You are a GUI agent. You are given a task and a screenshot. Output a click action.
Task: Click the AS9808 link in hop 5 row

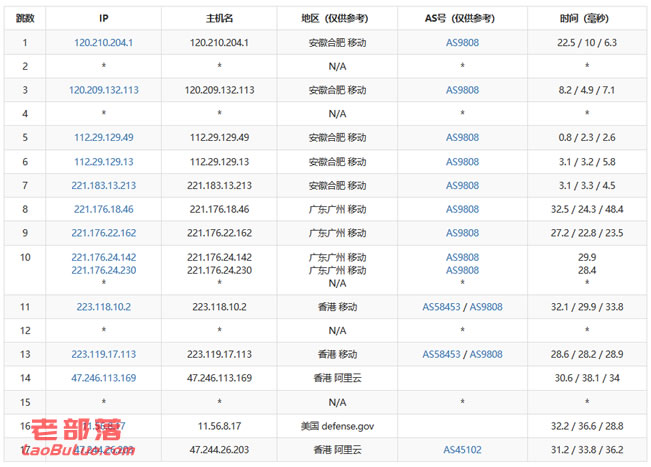[462, 137]
